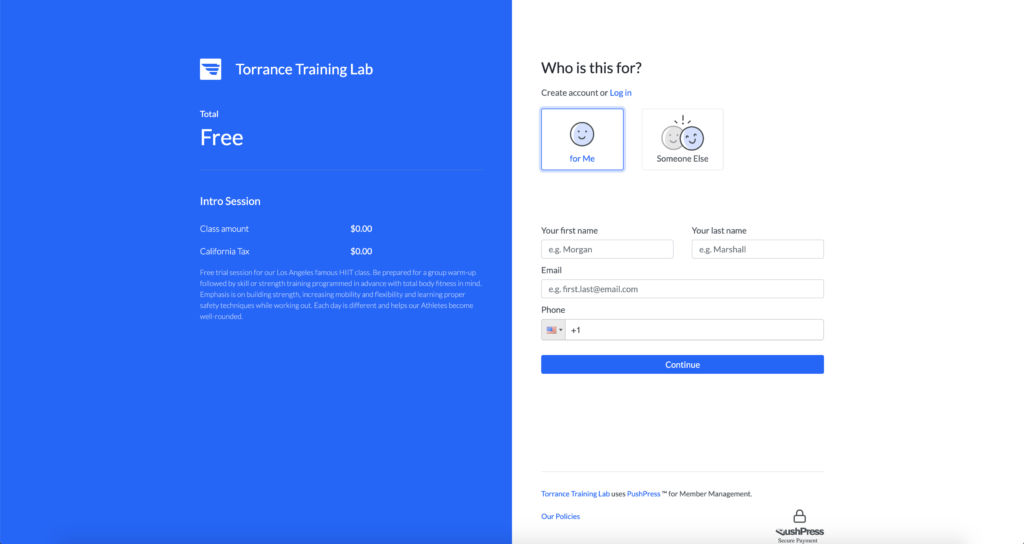Image resolution: width=1024 pixels, height=544 pixels.
Task: Click the 'Free' total amount text
Action: point(221,137)
